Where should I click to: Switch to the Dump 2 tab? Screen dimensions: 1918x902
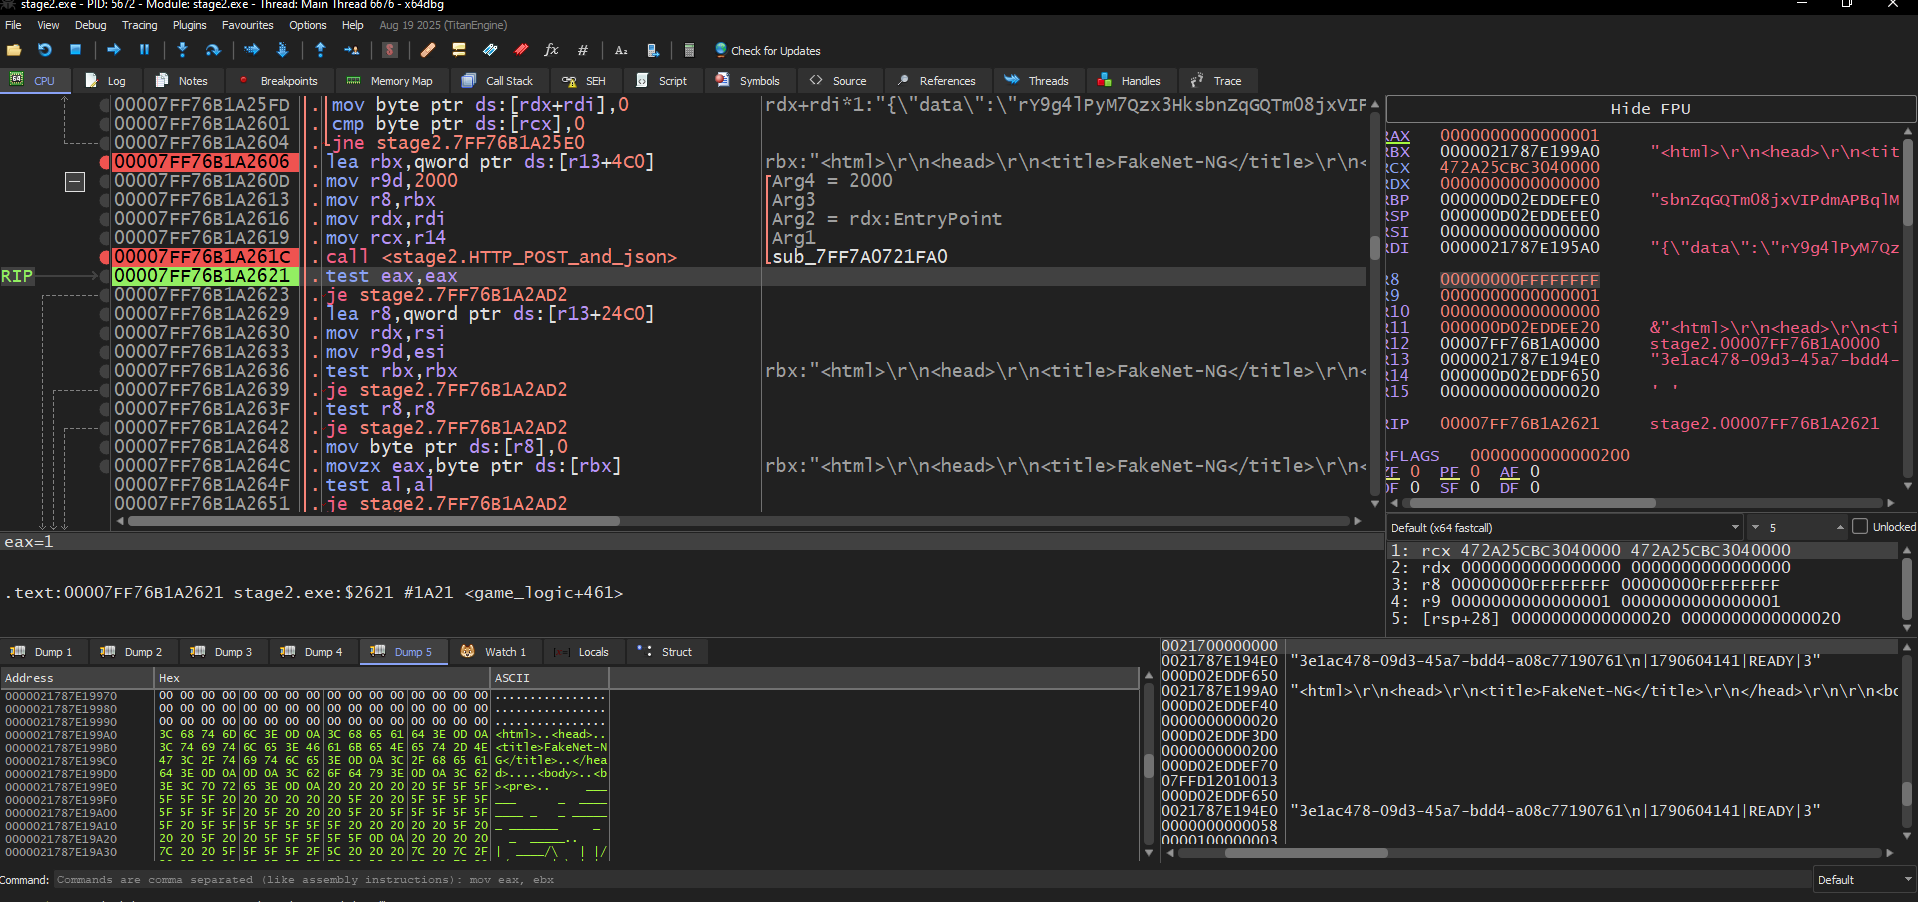134,652
